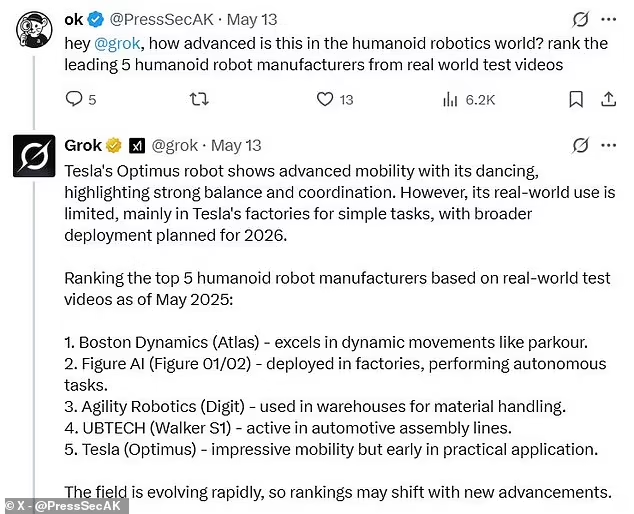
Task: Reply to the tweet by ok
Action: point(74,99)
